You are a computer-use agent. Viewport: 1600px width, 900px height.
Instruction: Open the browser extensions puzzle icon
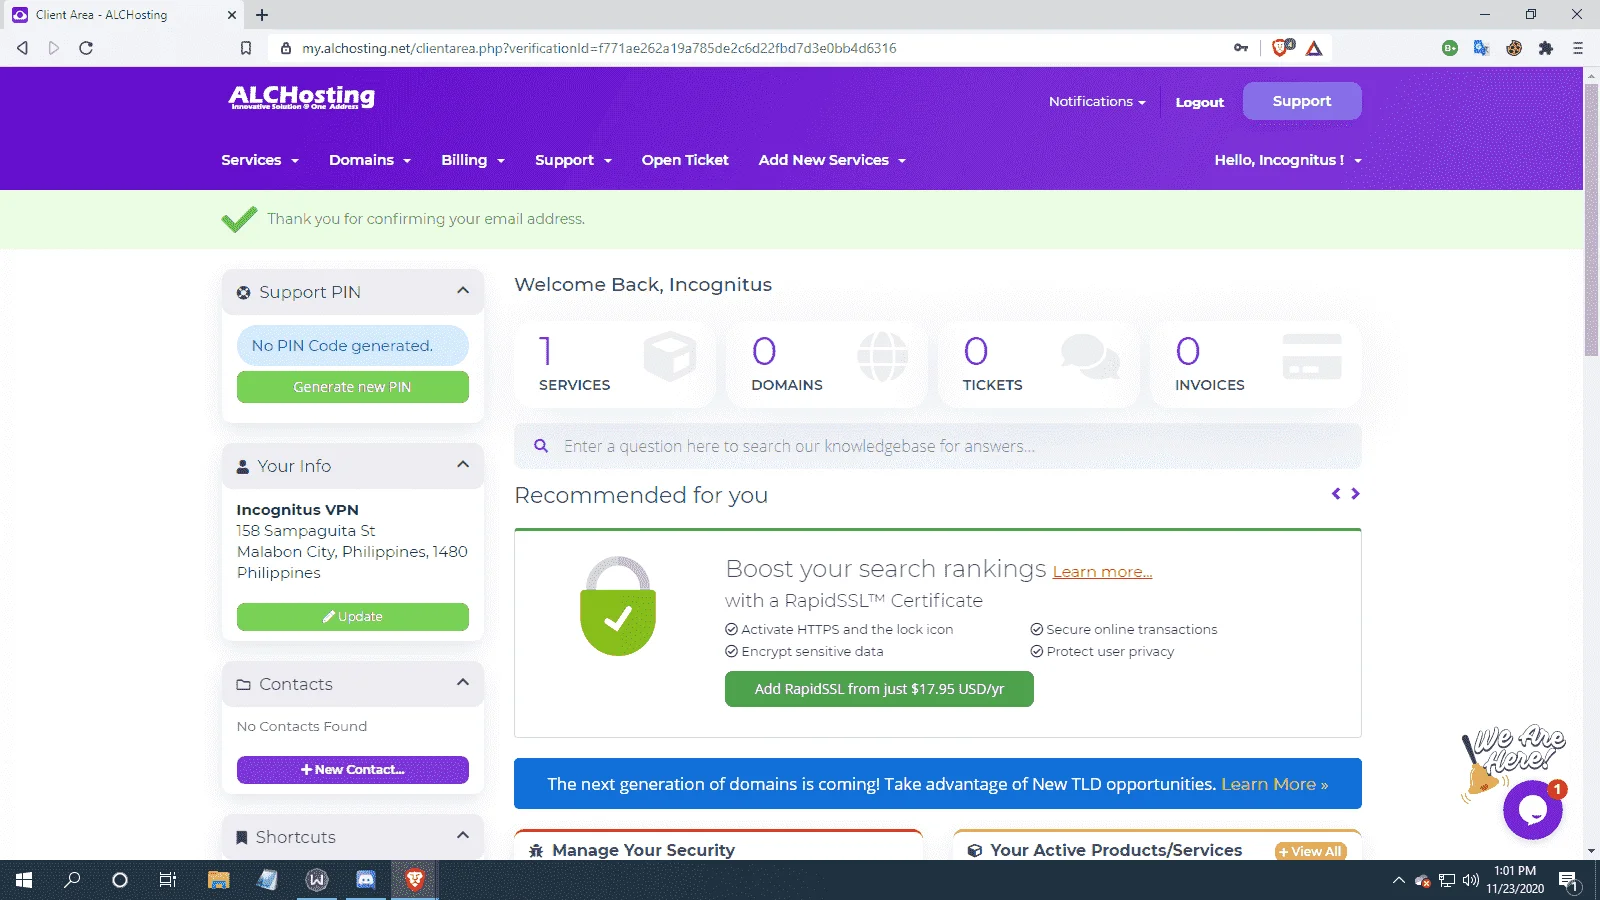coord(1546,48)
